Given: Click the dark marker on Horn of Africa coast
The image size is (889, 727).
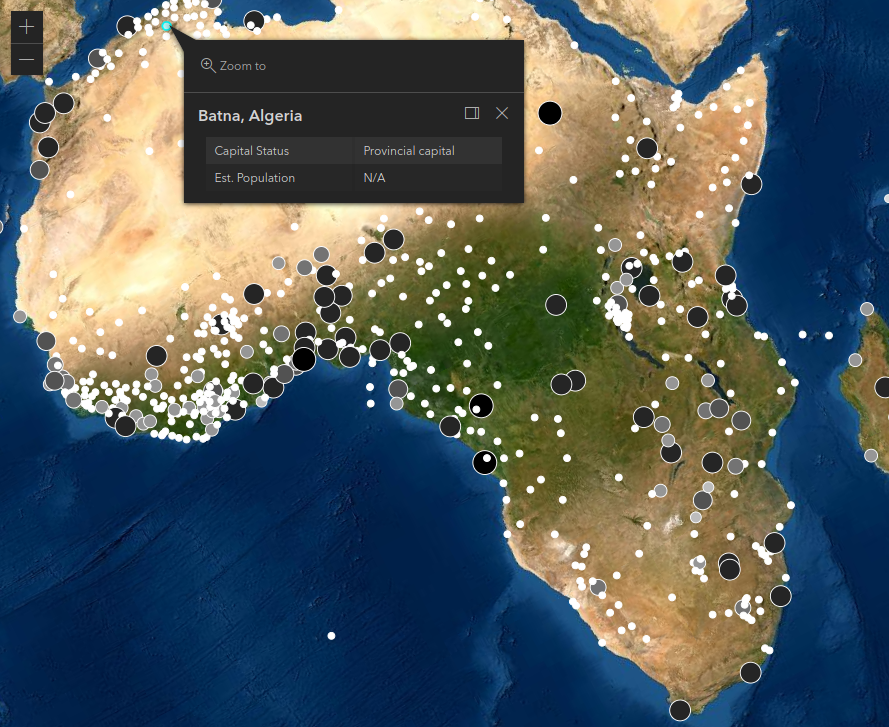Looking at the screenshot, I should point(751,184).
